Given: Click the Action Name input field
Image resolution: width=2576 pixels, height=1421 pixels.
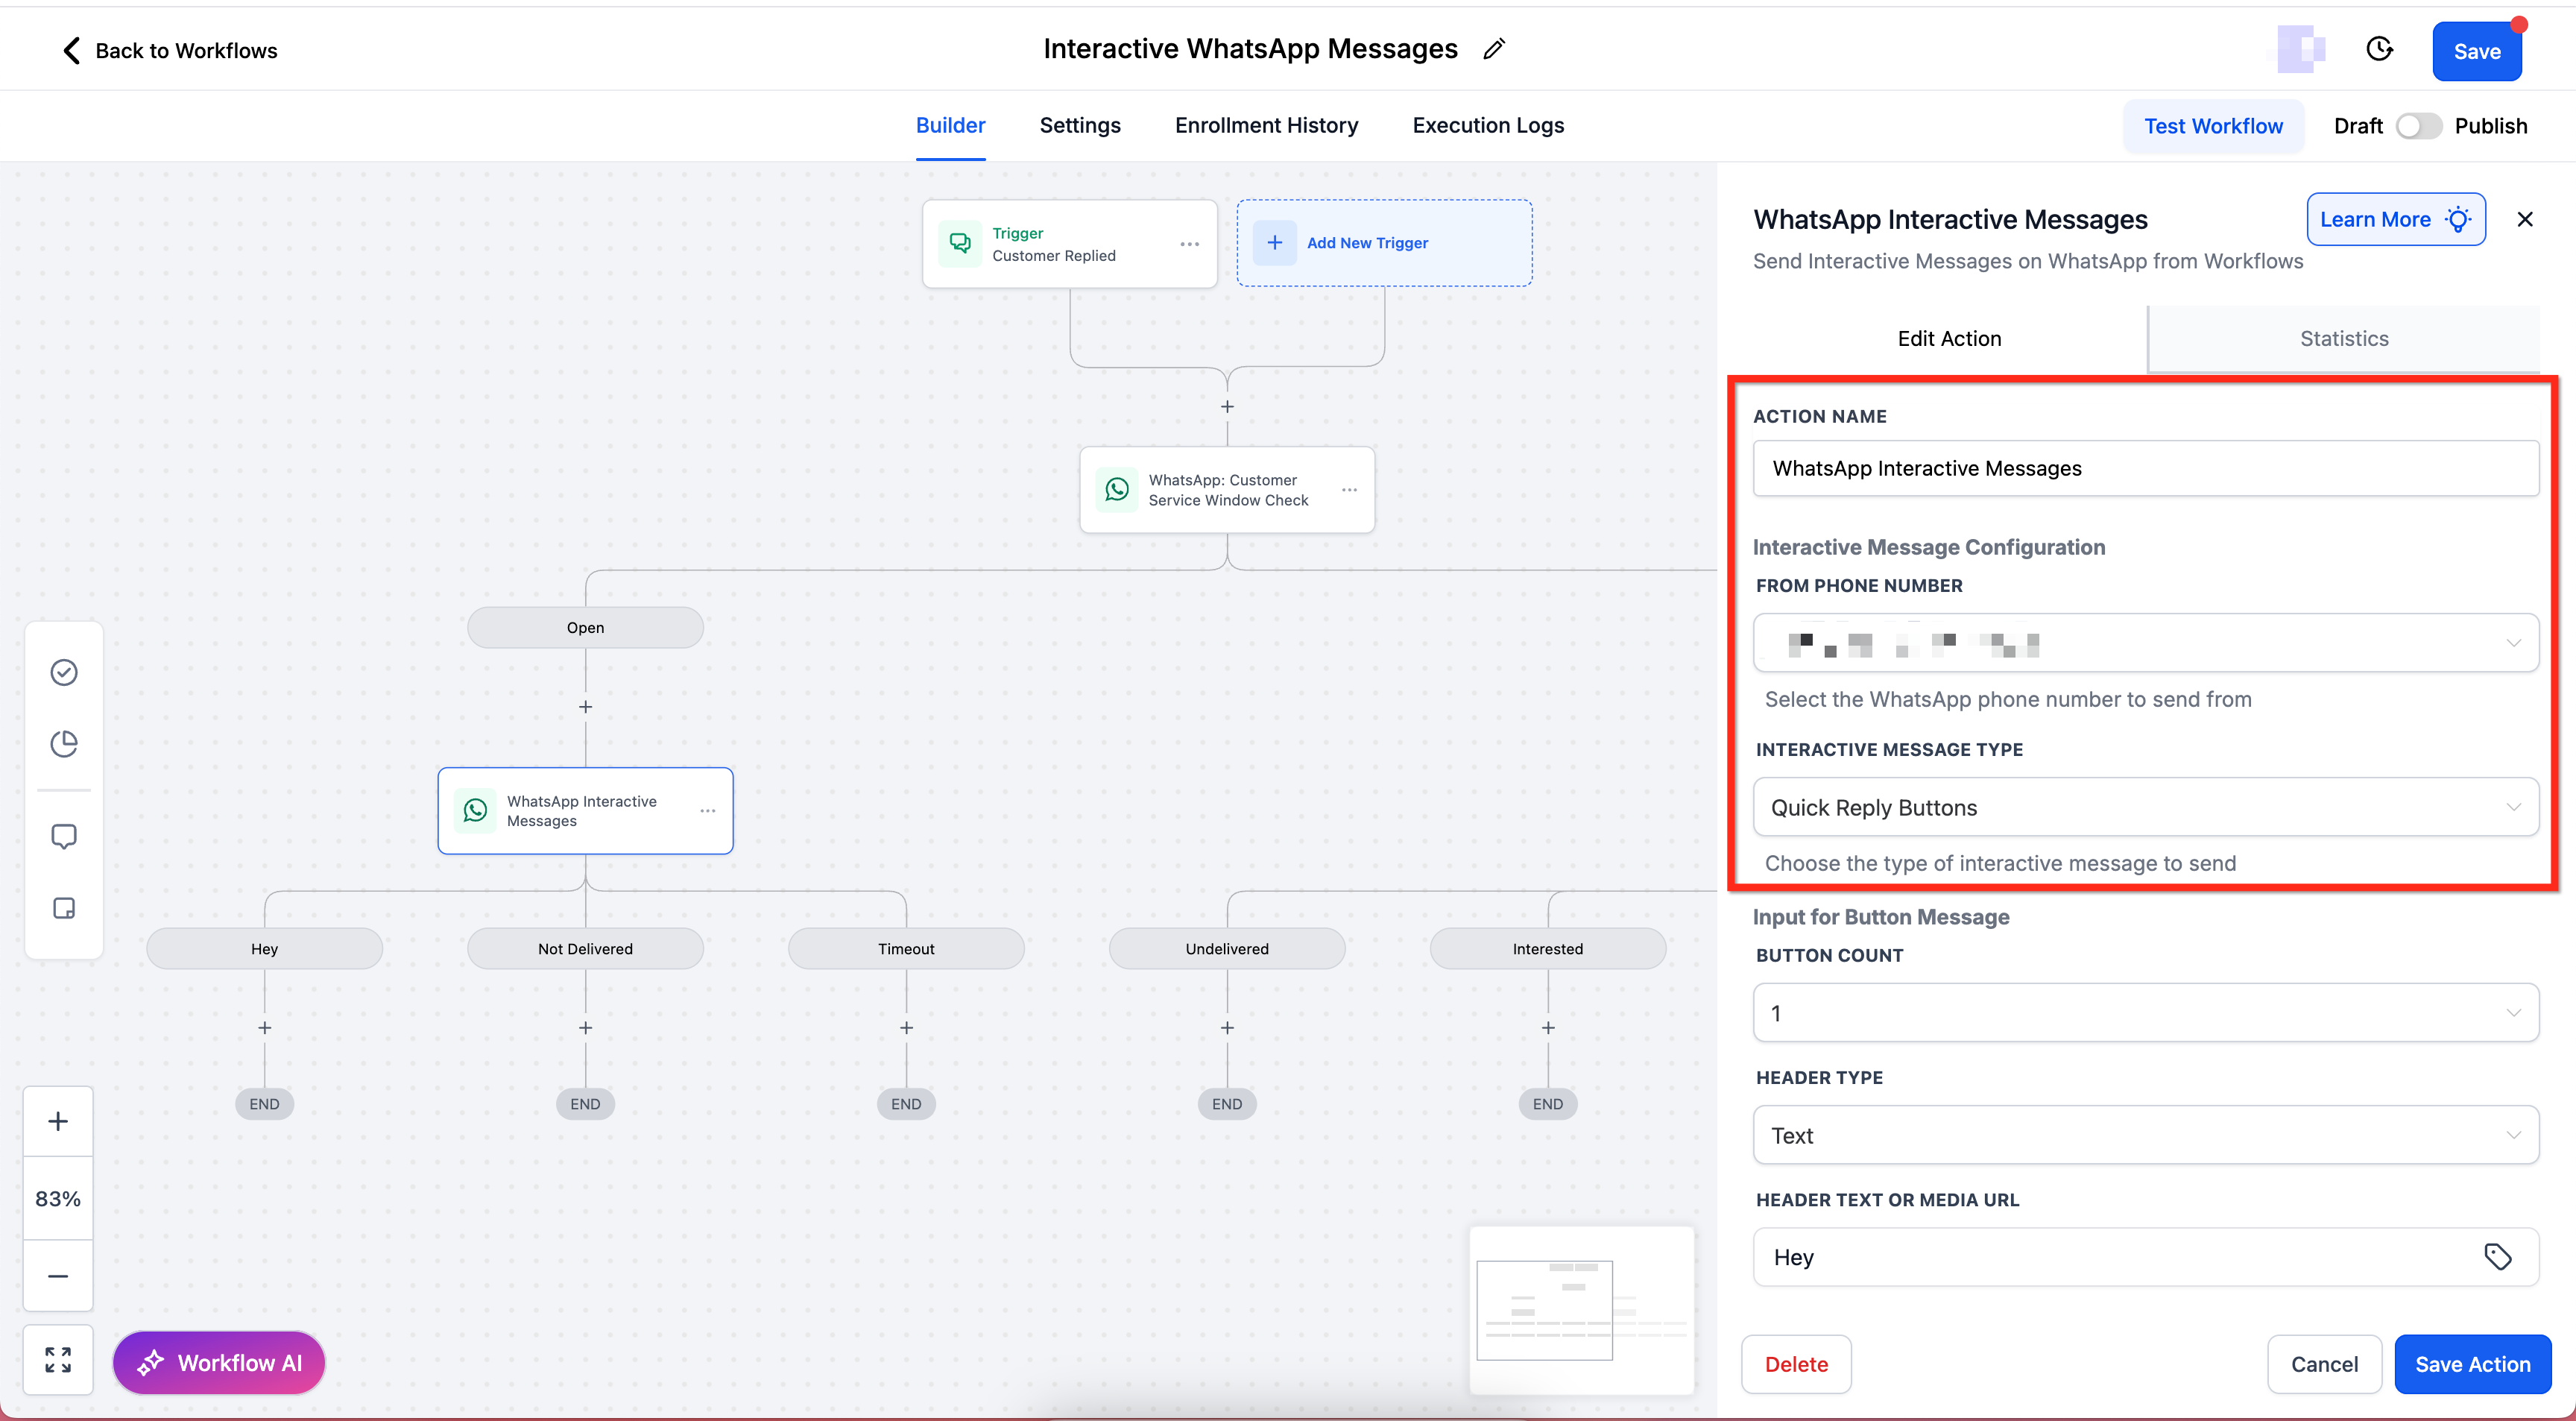Looking at the screenshot, I should (x=2145, y=468).
